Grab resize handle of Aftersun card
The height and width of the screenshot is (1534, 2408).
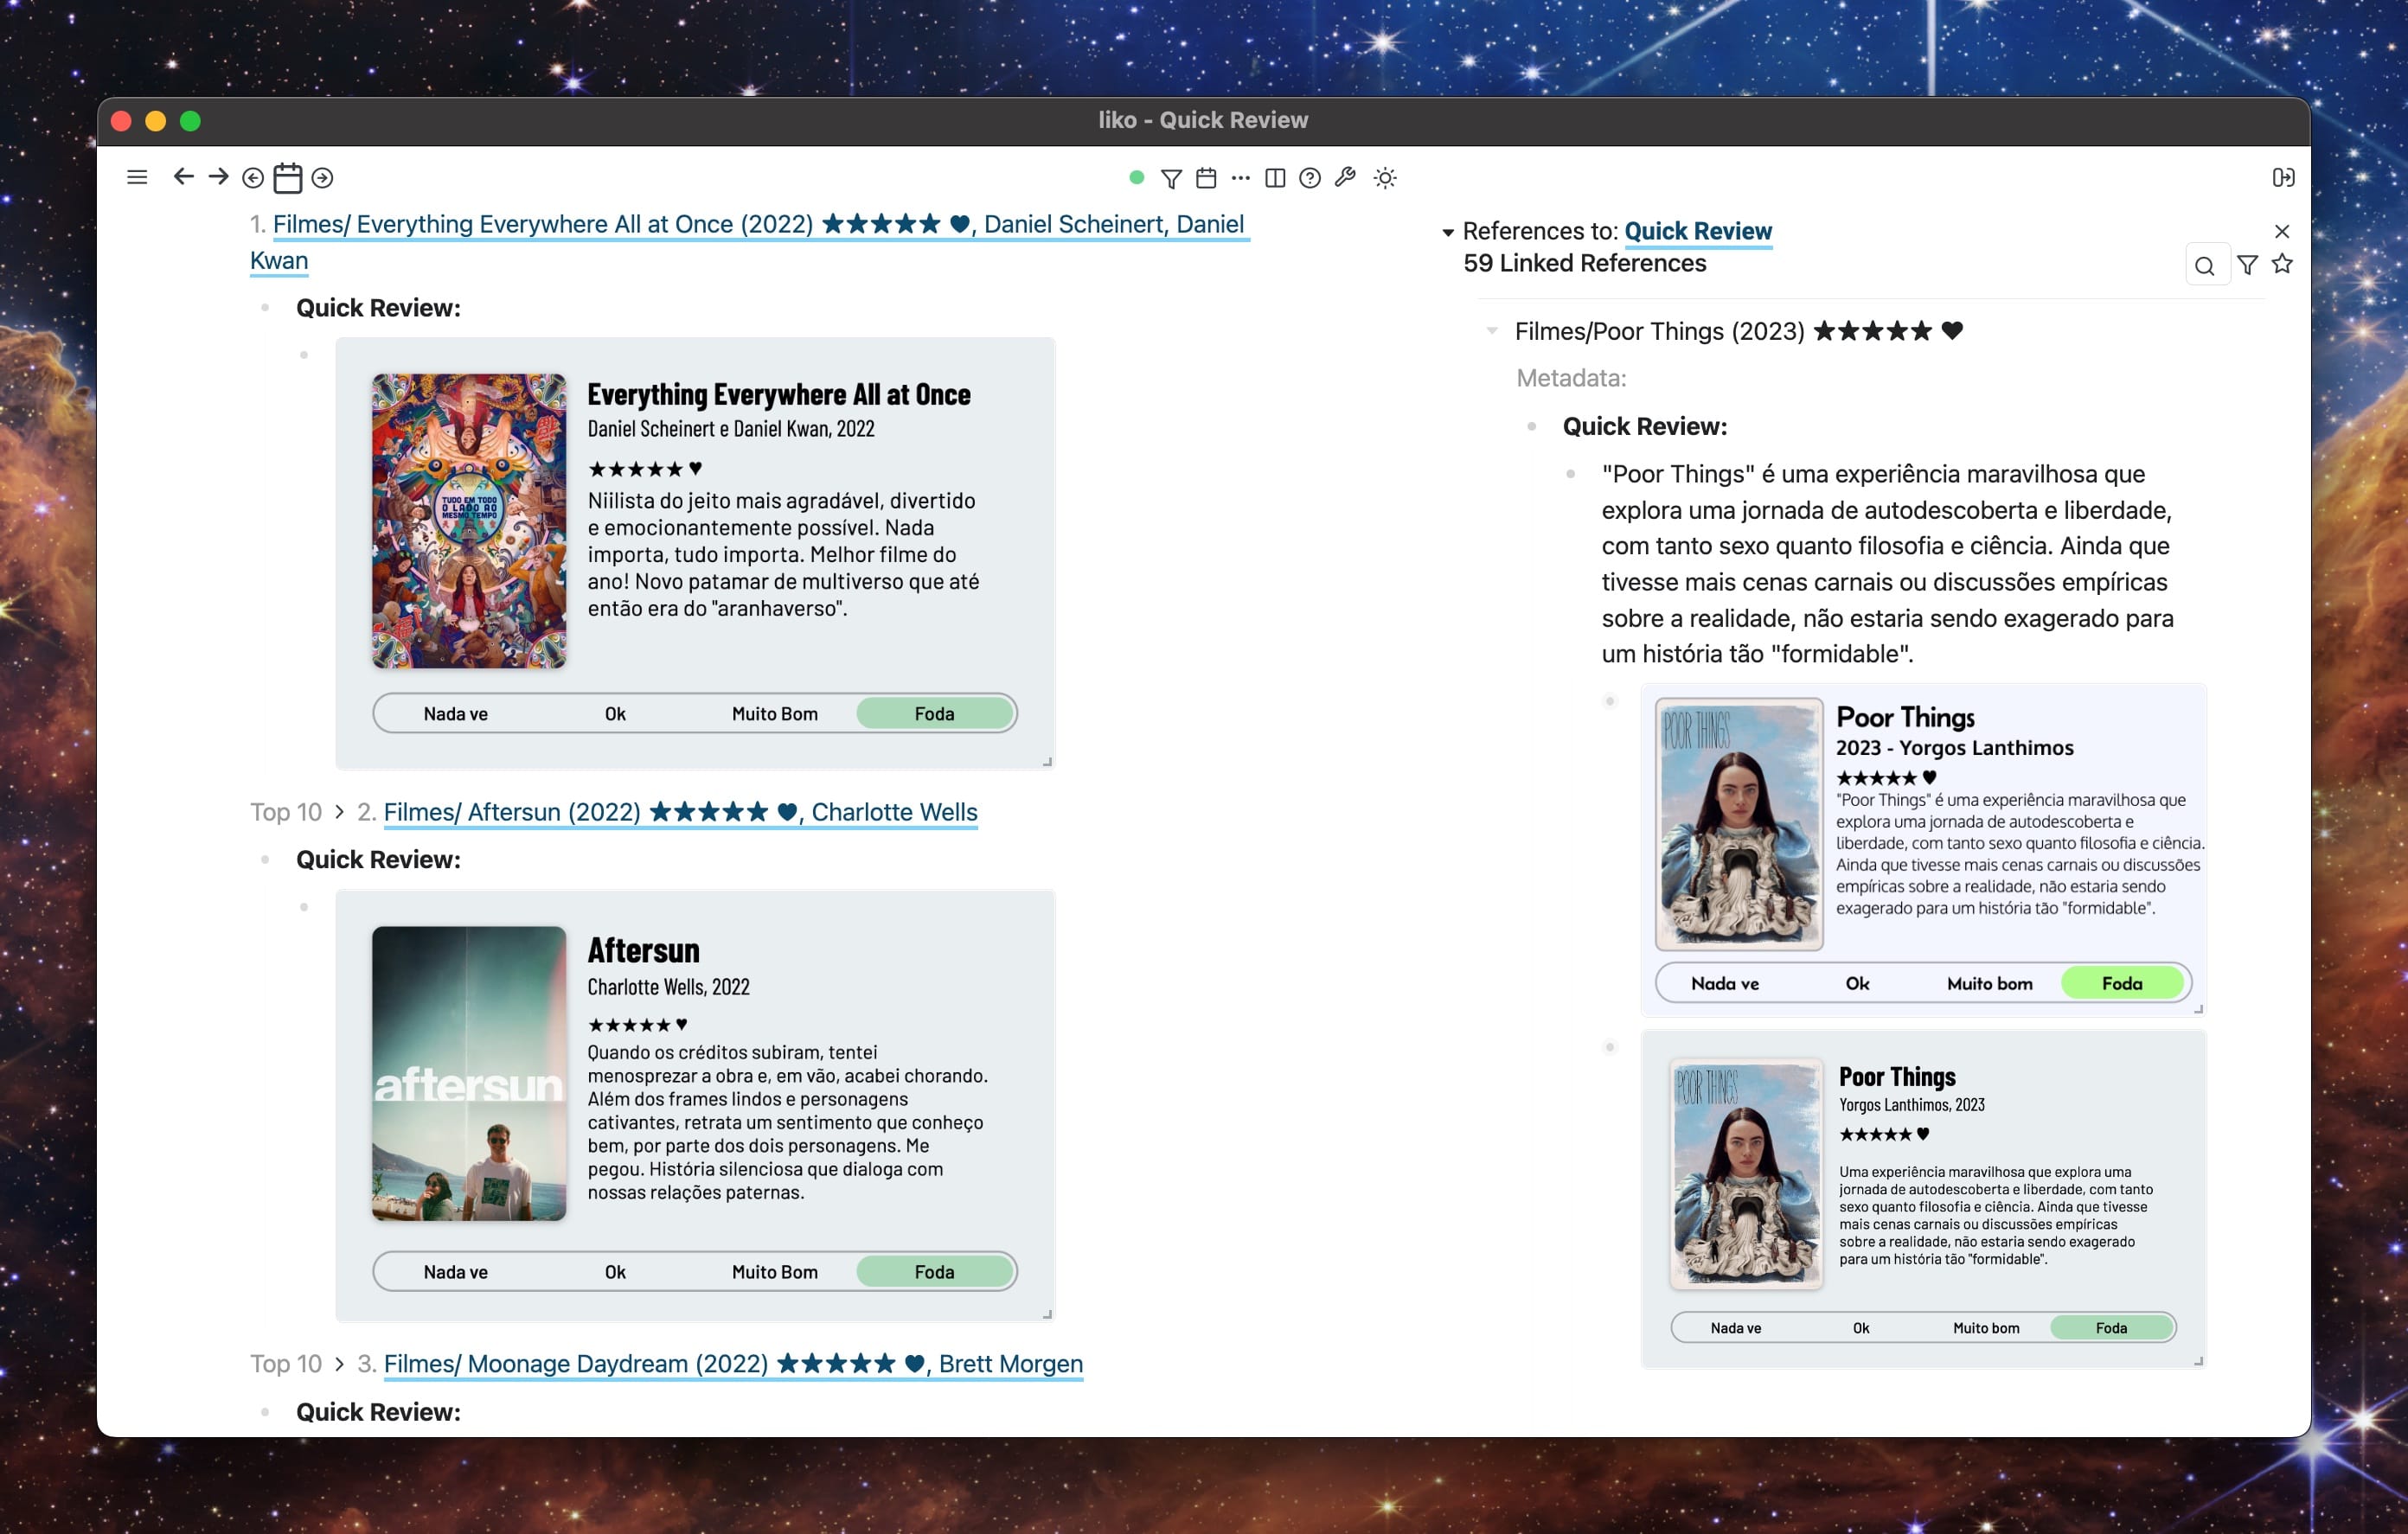click(1047, 1314)
